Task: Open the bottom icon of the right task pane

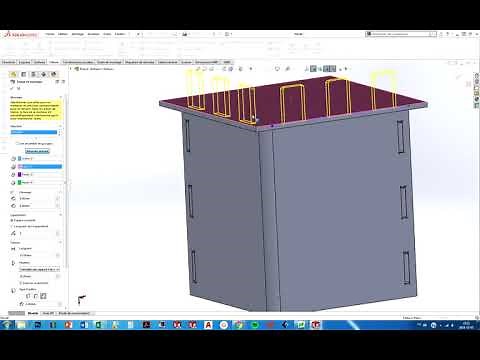Action: 476,105
